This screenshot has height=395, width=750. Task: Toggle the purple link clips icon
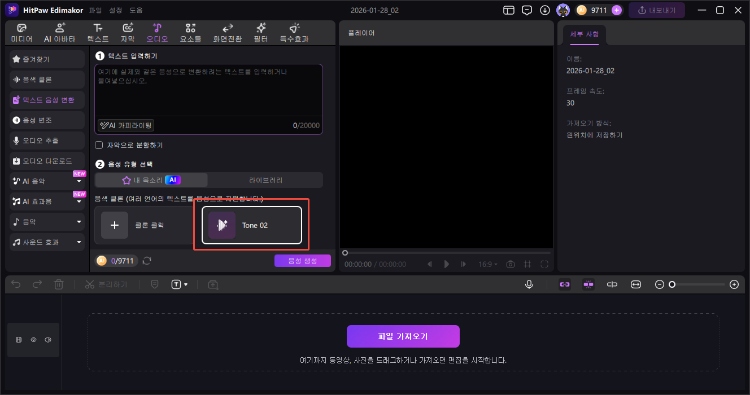click(x=565, y=285)
